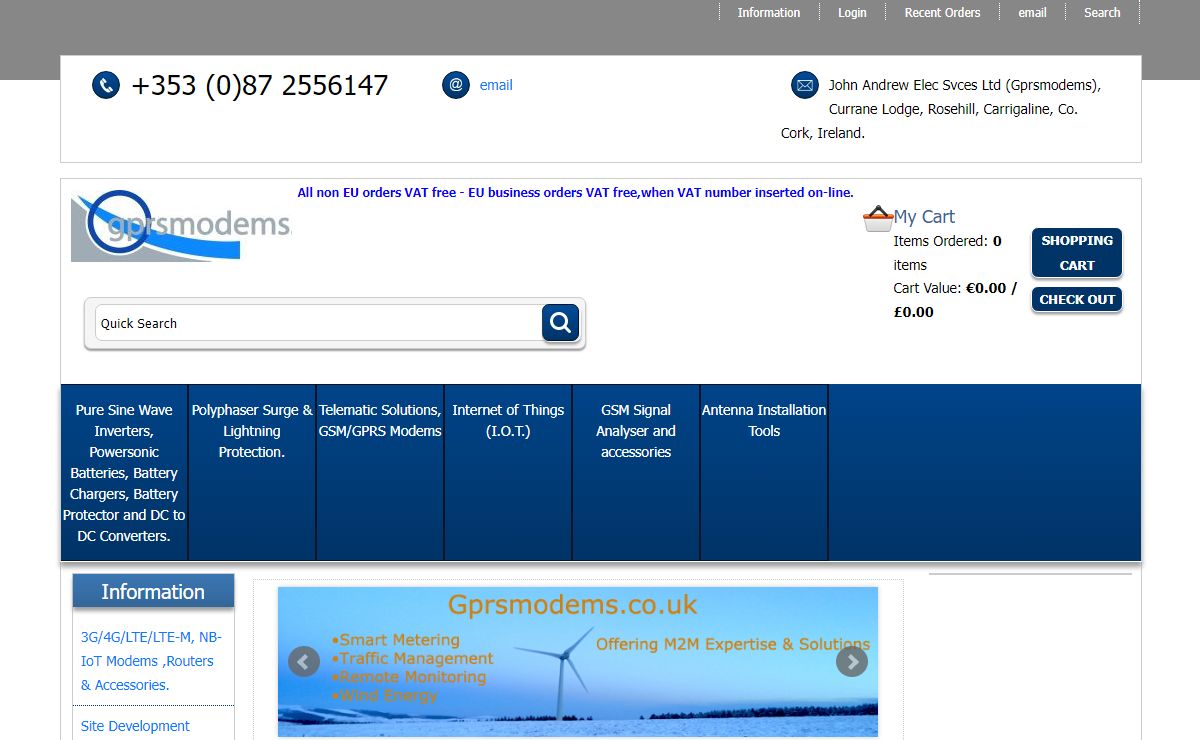Click the phone icon beside the number
The width and height of the screenshot is (1200, 740).
click(106, 85)
